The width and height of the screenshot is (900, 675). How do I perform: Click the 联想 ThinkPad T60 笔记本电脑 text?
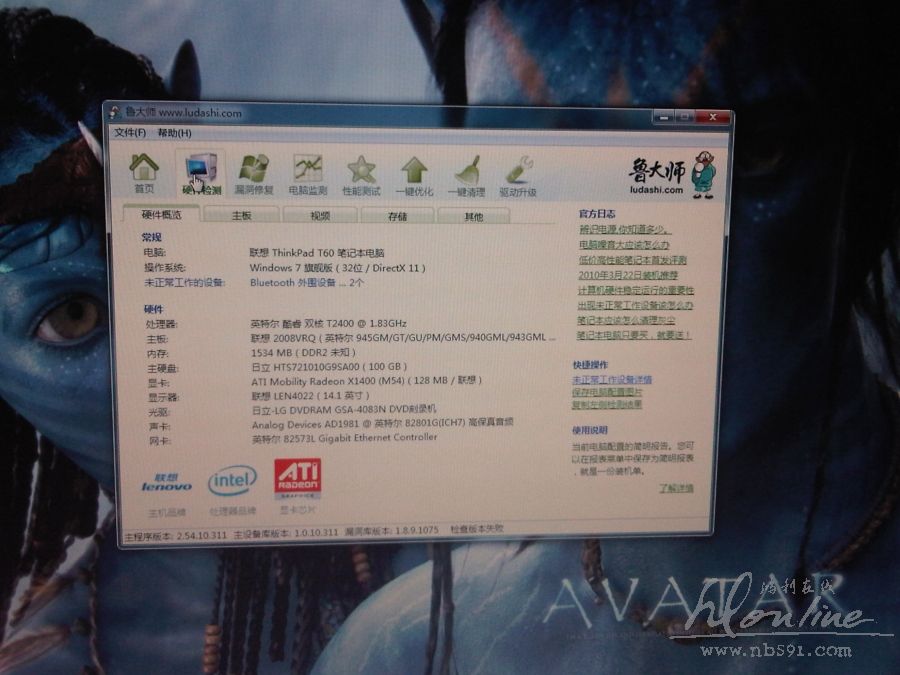[317, 253]
